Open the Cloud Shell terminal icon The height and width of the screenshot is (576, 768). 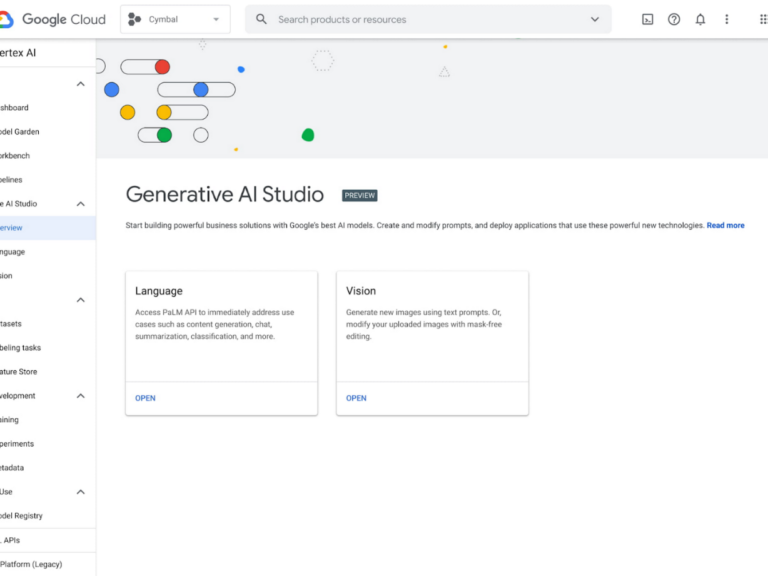pos(648,19)
